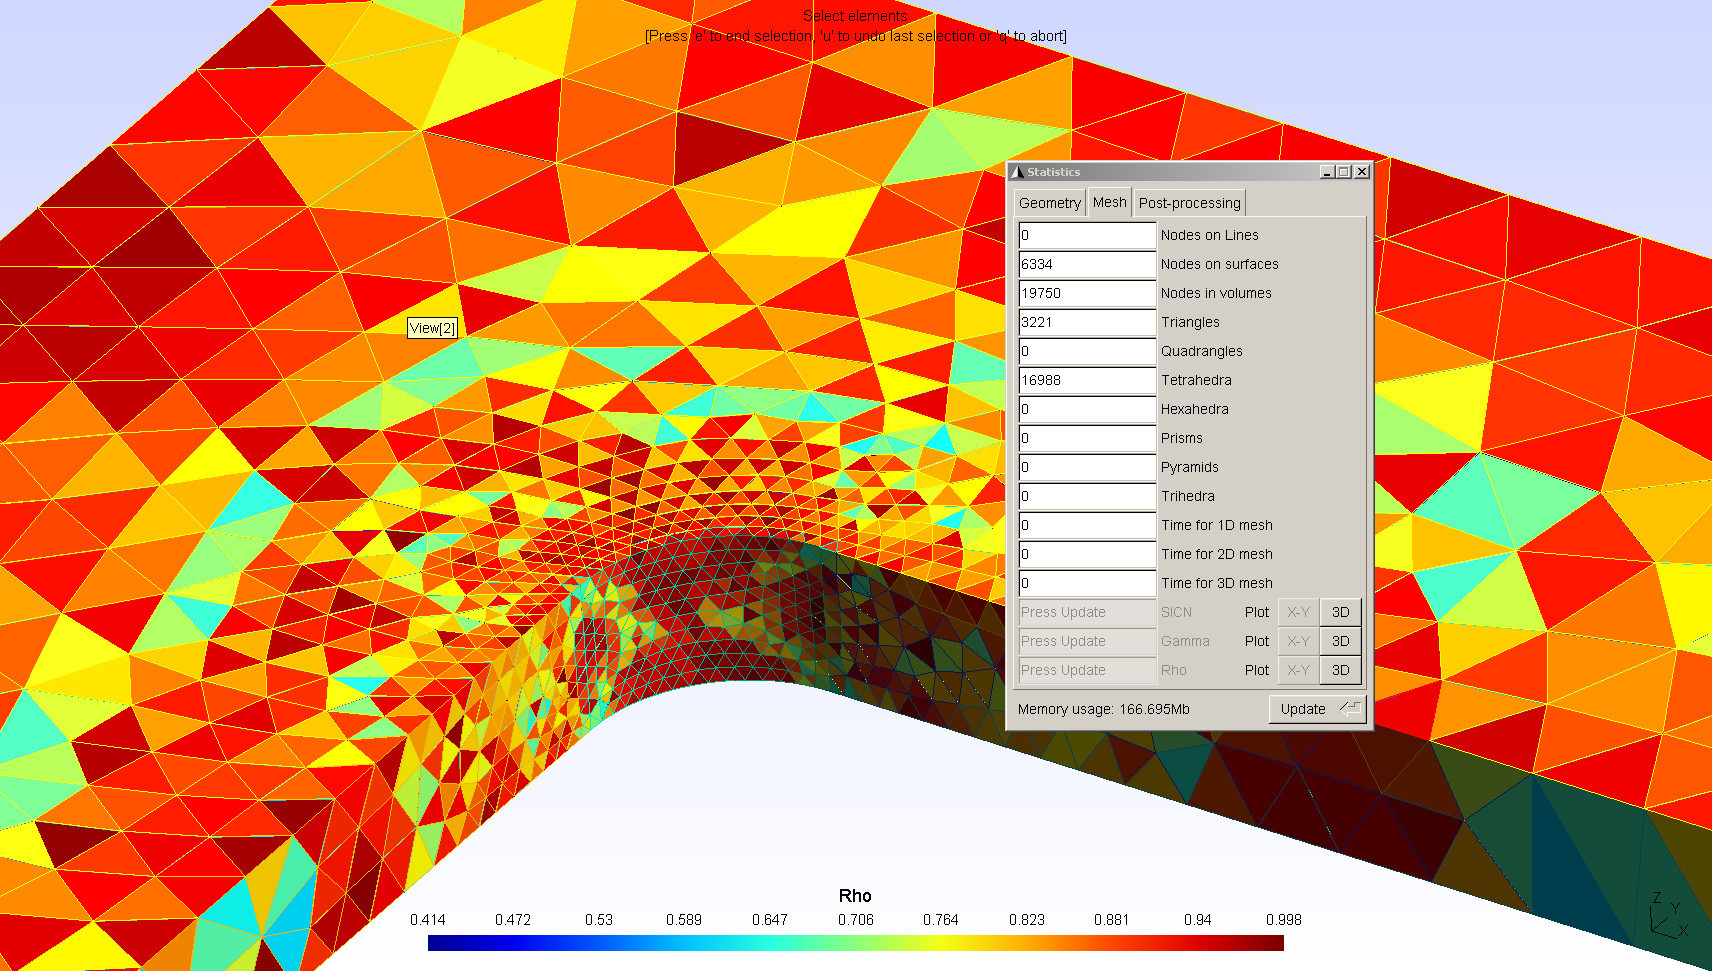
Task: Click the 3D plot button for Gamma
Action: pyautogui.click(x=1340, y=641)
